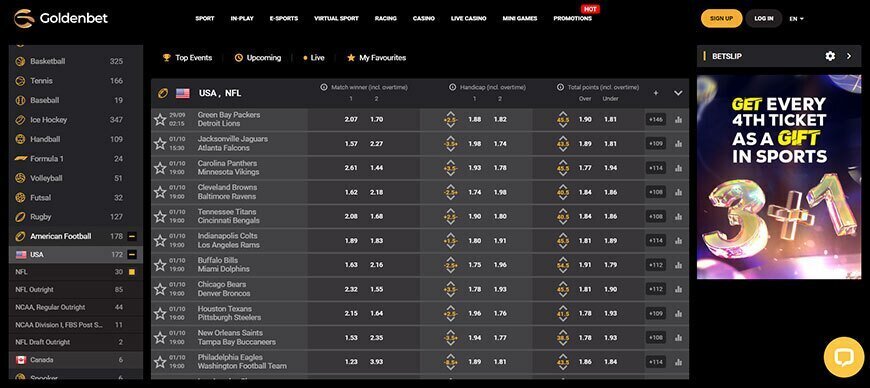
Task: Switch to the Top Events tab
Action: click(188, 58)
